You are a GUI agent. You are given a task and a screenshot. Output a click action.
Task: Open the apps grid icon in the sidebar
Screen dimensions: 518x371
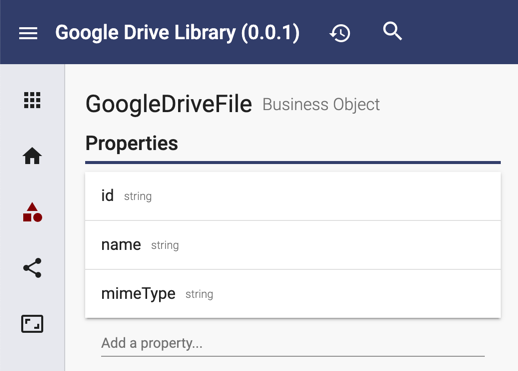(x=32, y=100)
